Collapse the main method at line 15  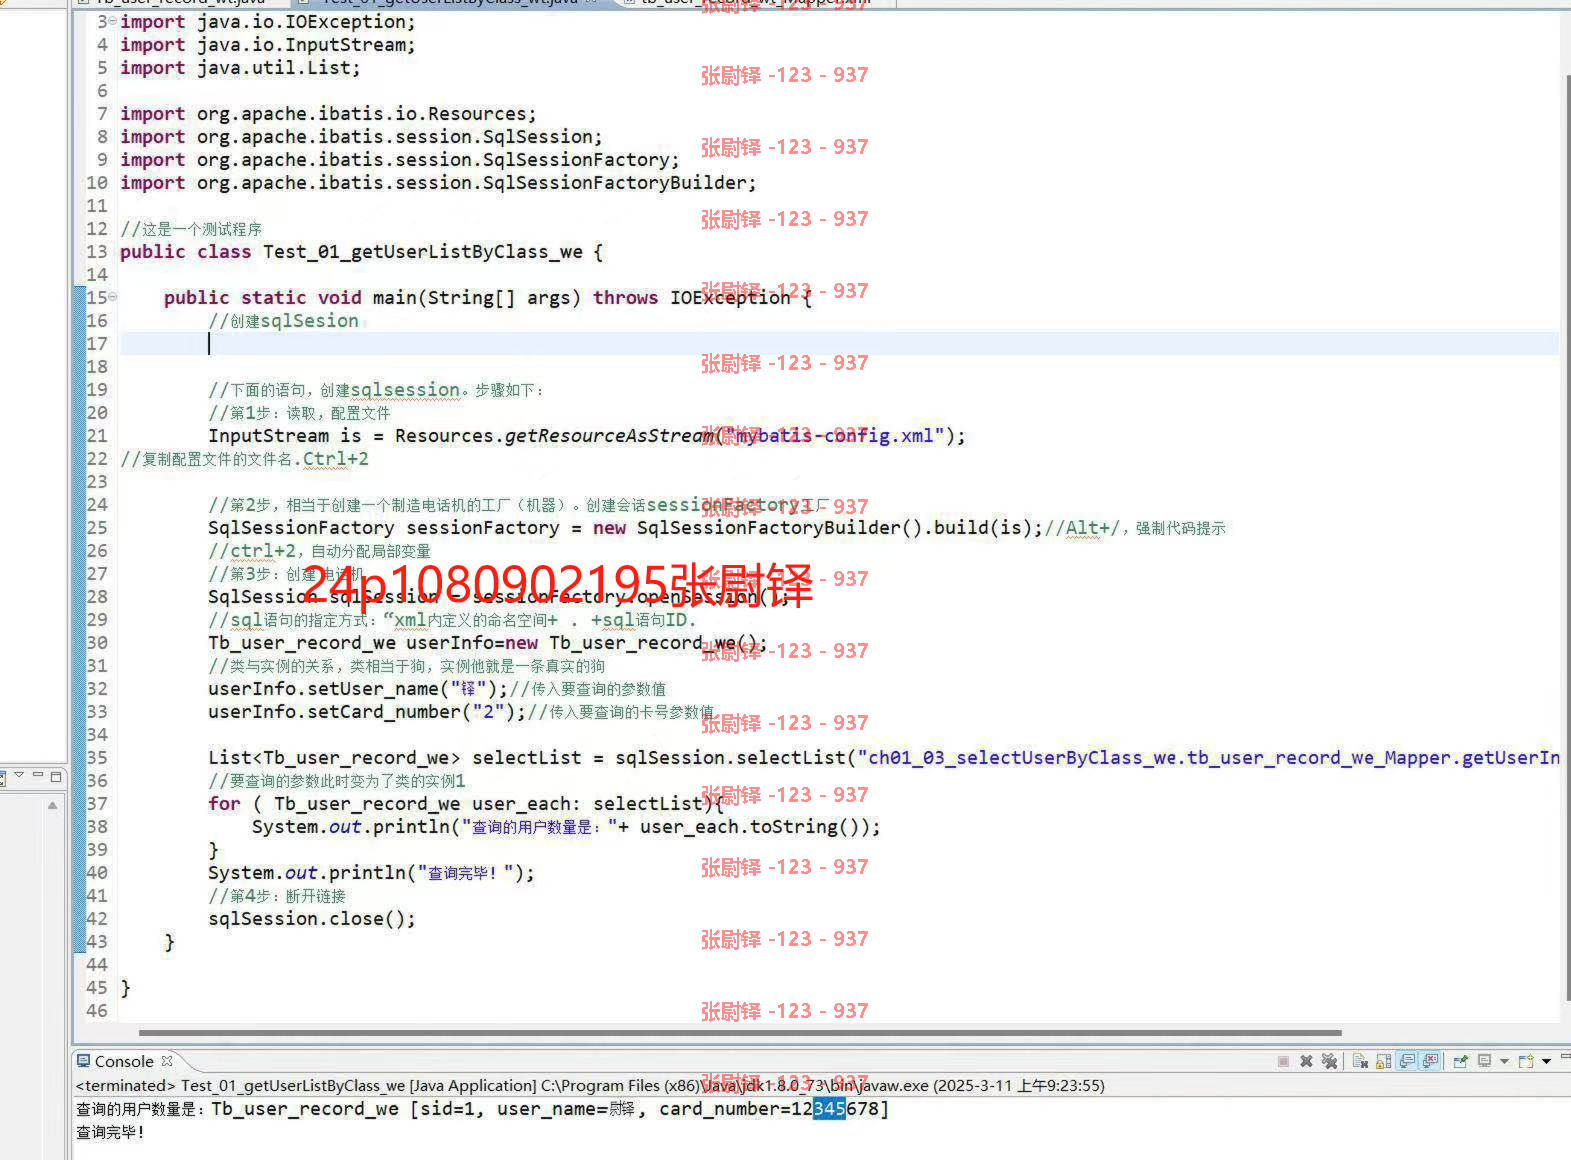click(112, 297)
